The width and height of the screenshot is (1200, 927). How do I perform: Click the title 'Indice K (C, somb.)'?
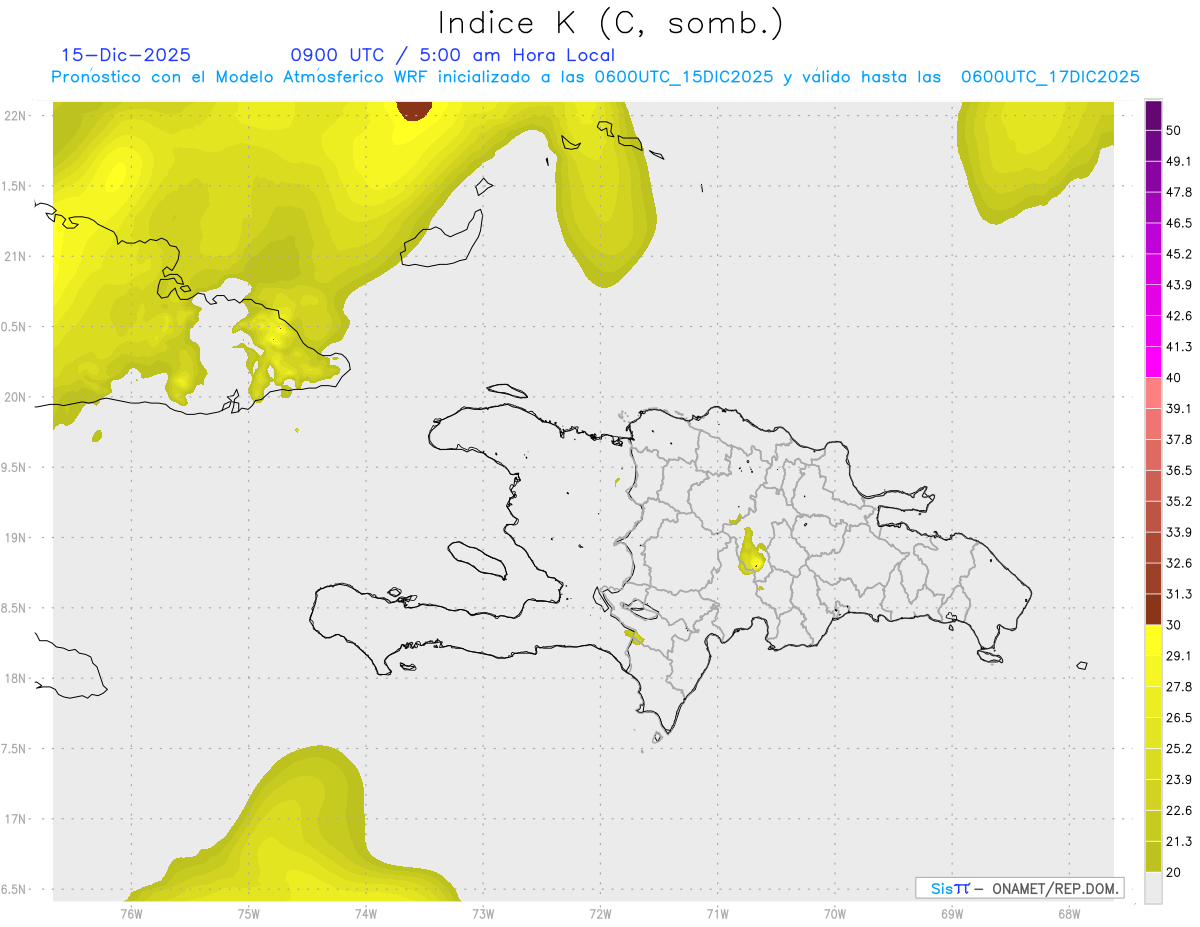(610, 24)
